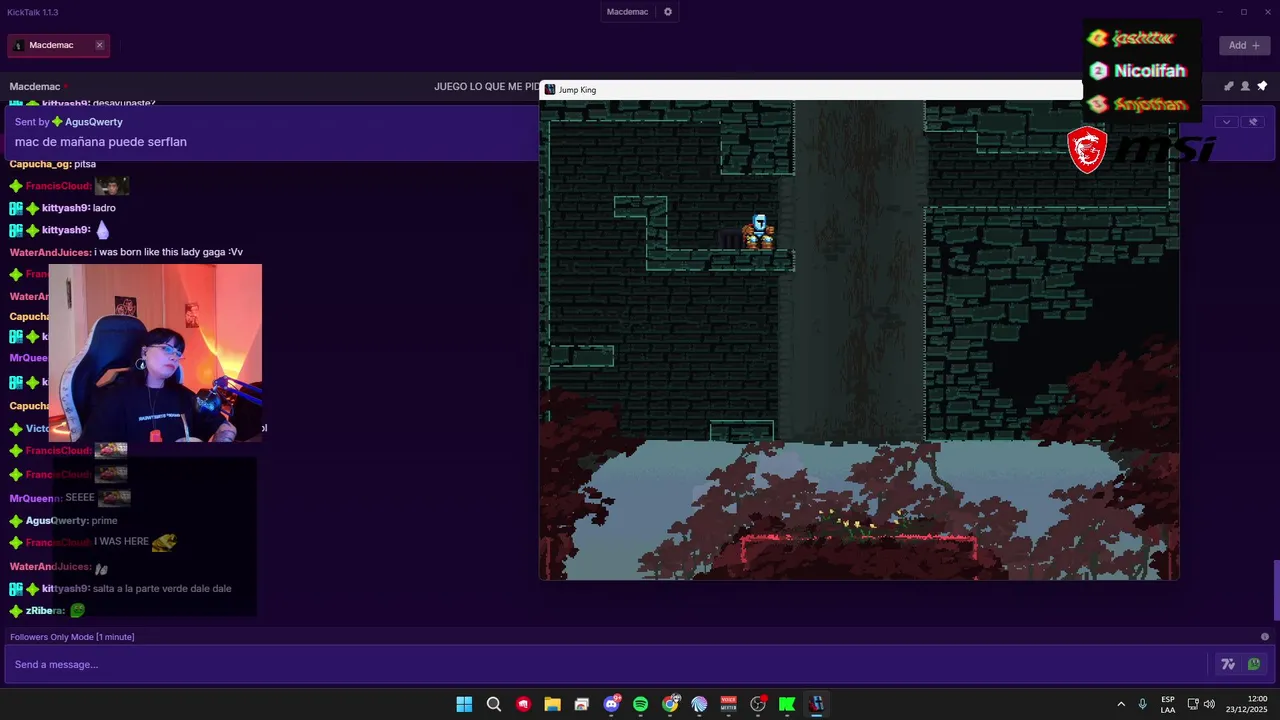Open the moderator sword icon in header
Screen dimensions: 1280x720
[1229, 86]
